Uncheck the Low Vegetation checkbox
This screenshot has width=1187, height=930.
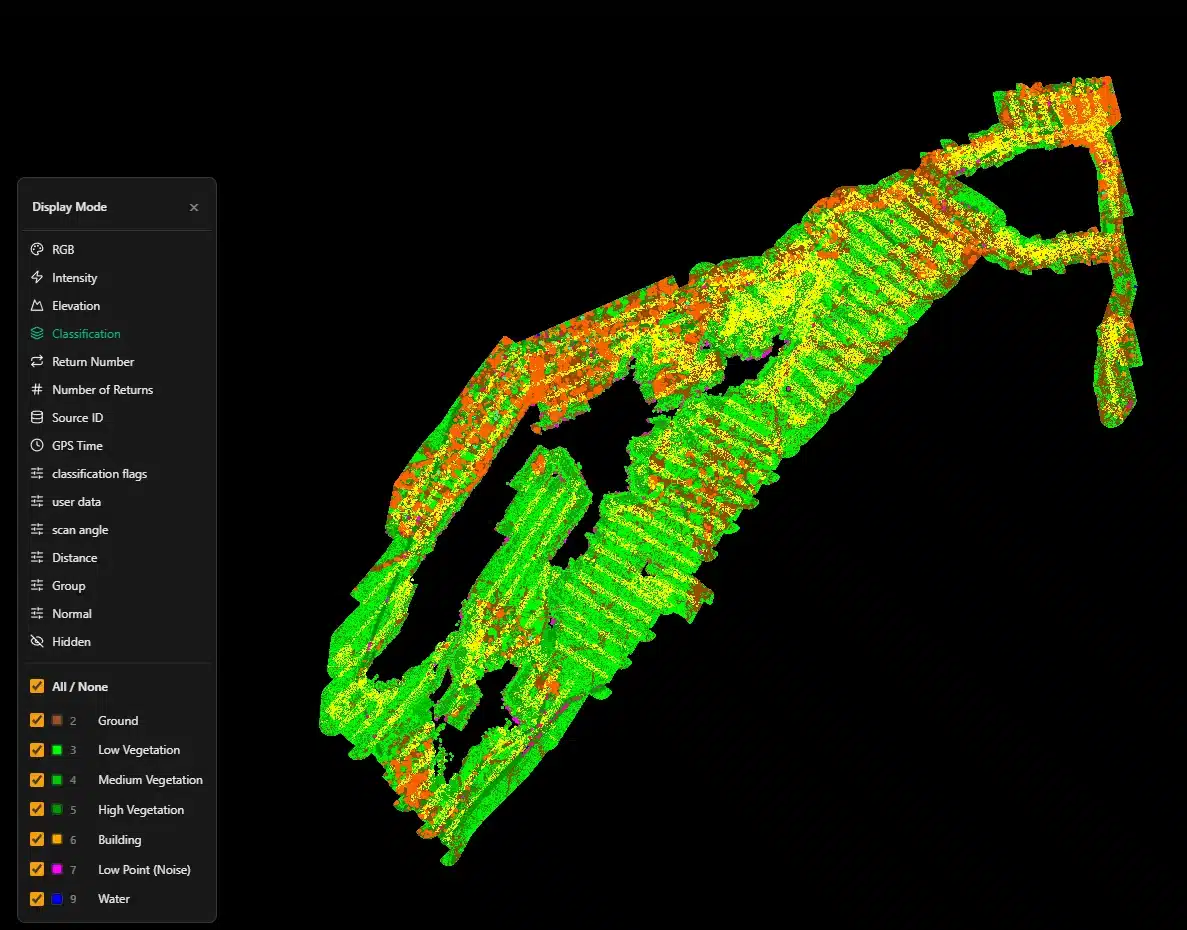coord(36,750)
